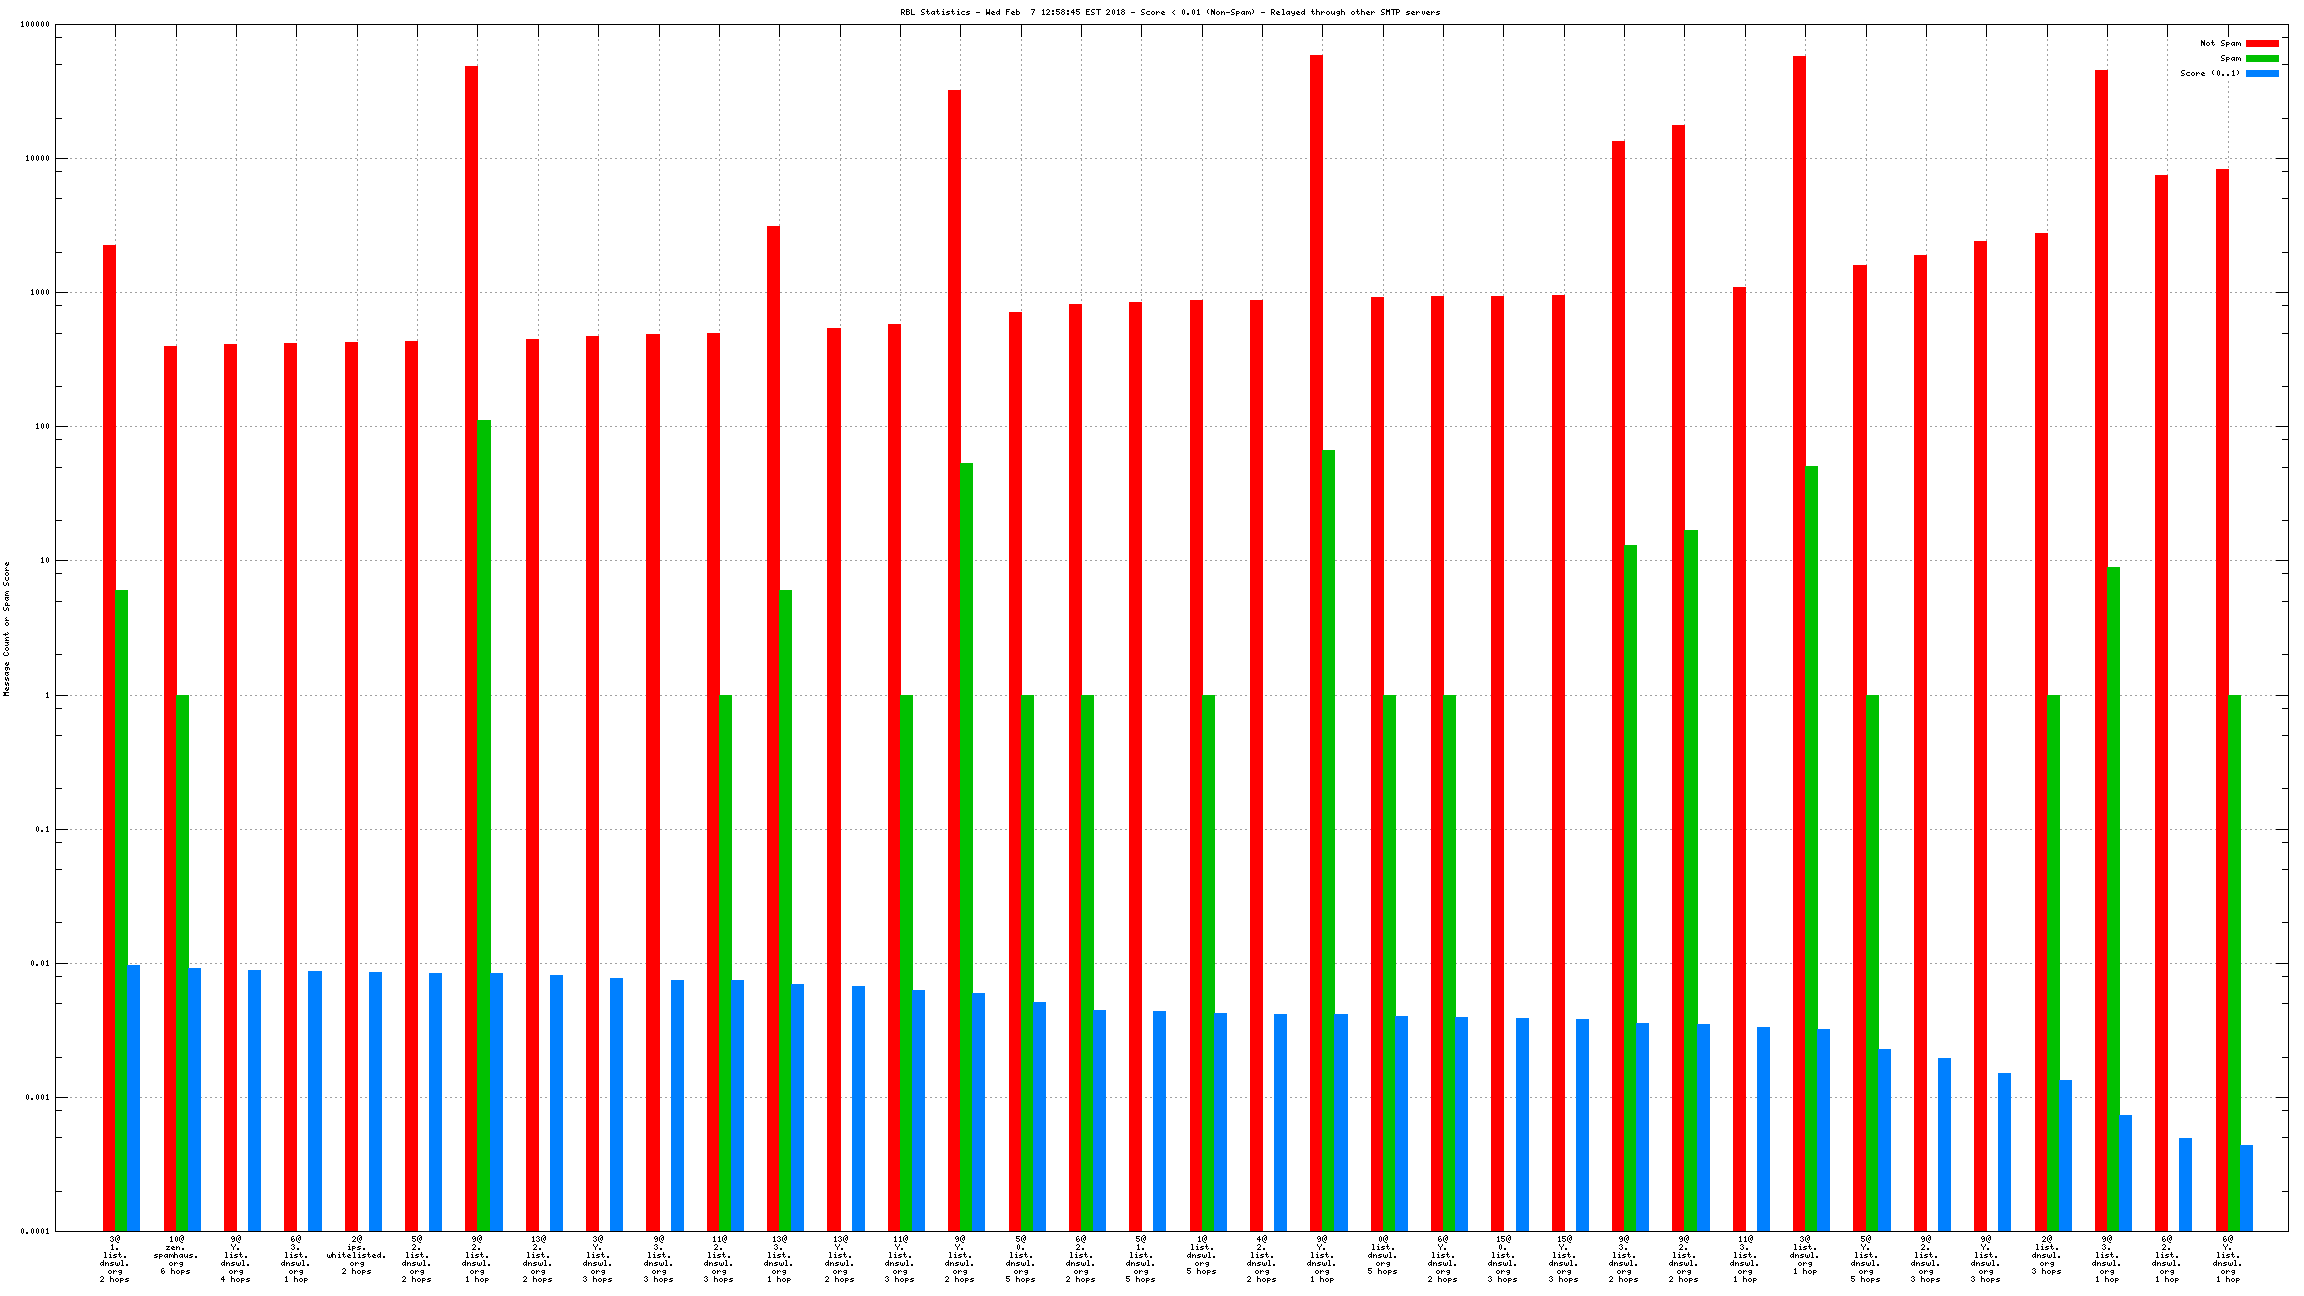2304x1296 pixels.
Task: Click the blue Score bar above zen.spamhaus.org
Action: click(195, 1098)
